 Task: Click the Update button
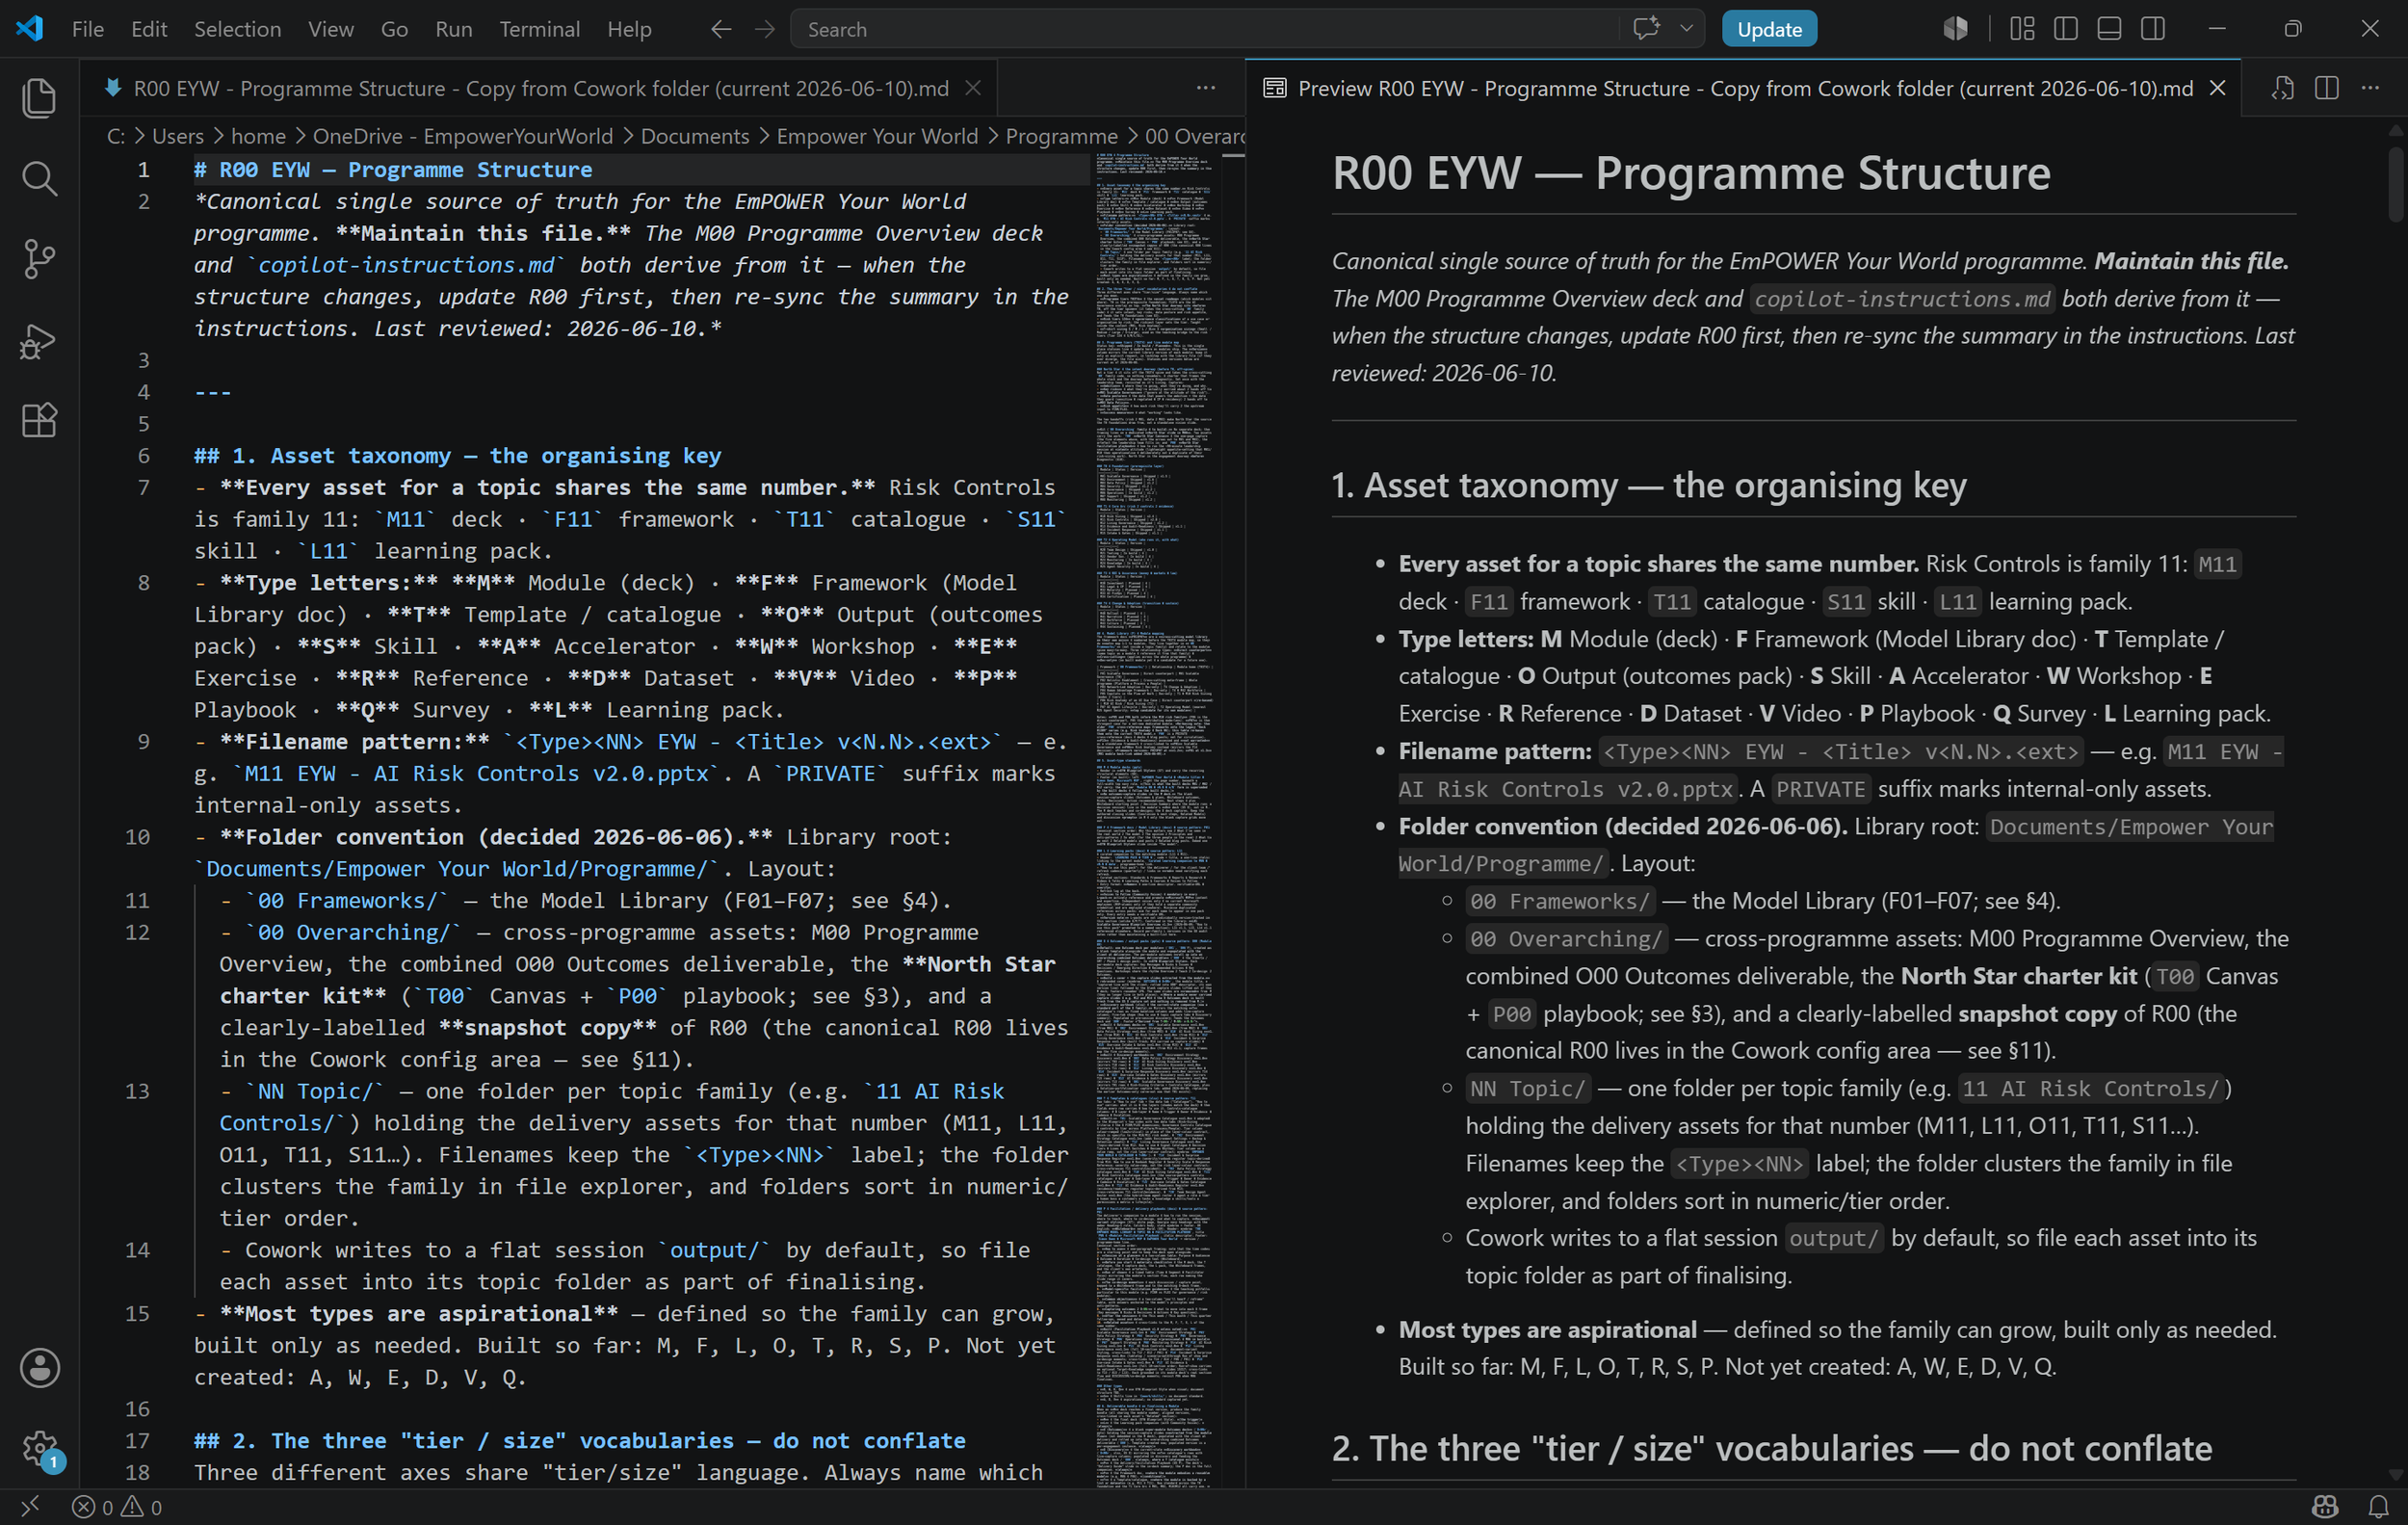click(x=1768, y=29)
